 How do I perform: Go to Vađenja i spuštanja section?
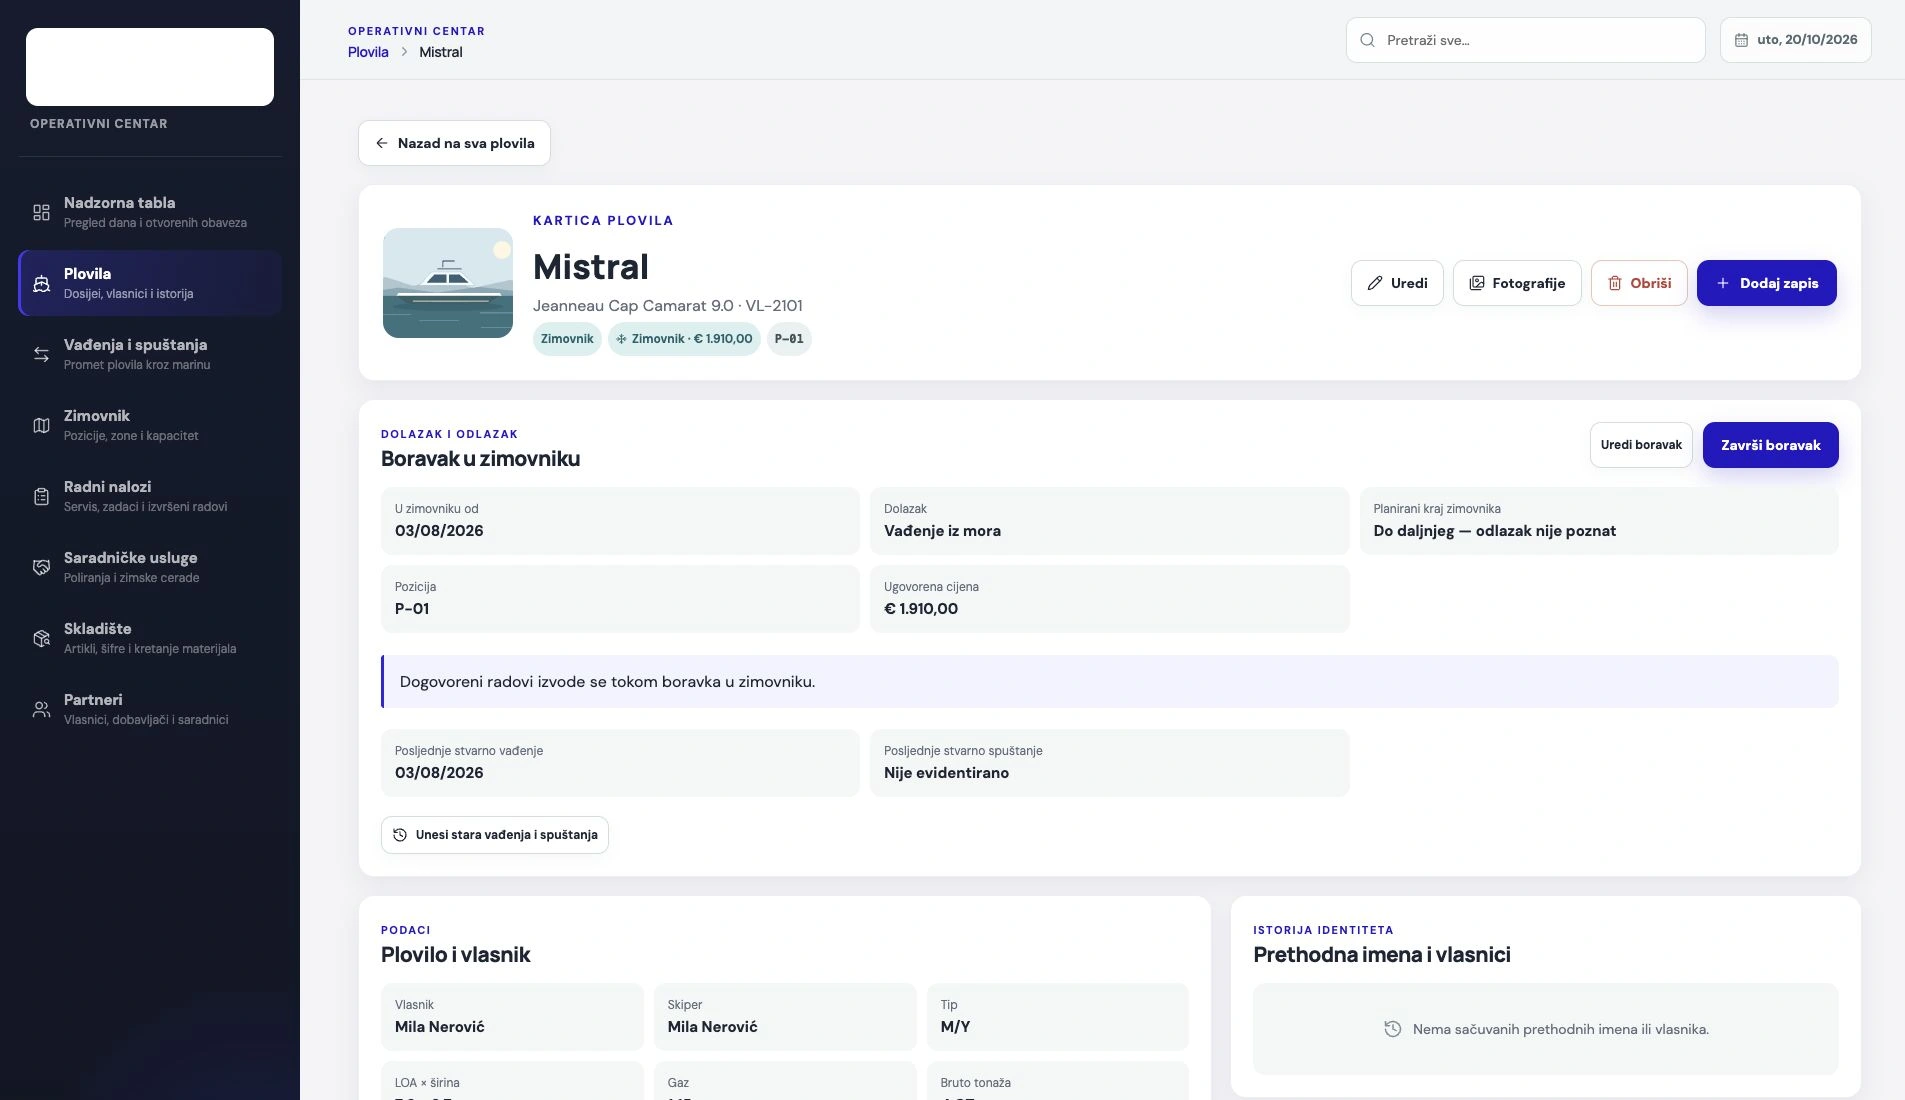[x=150, y=354]
